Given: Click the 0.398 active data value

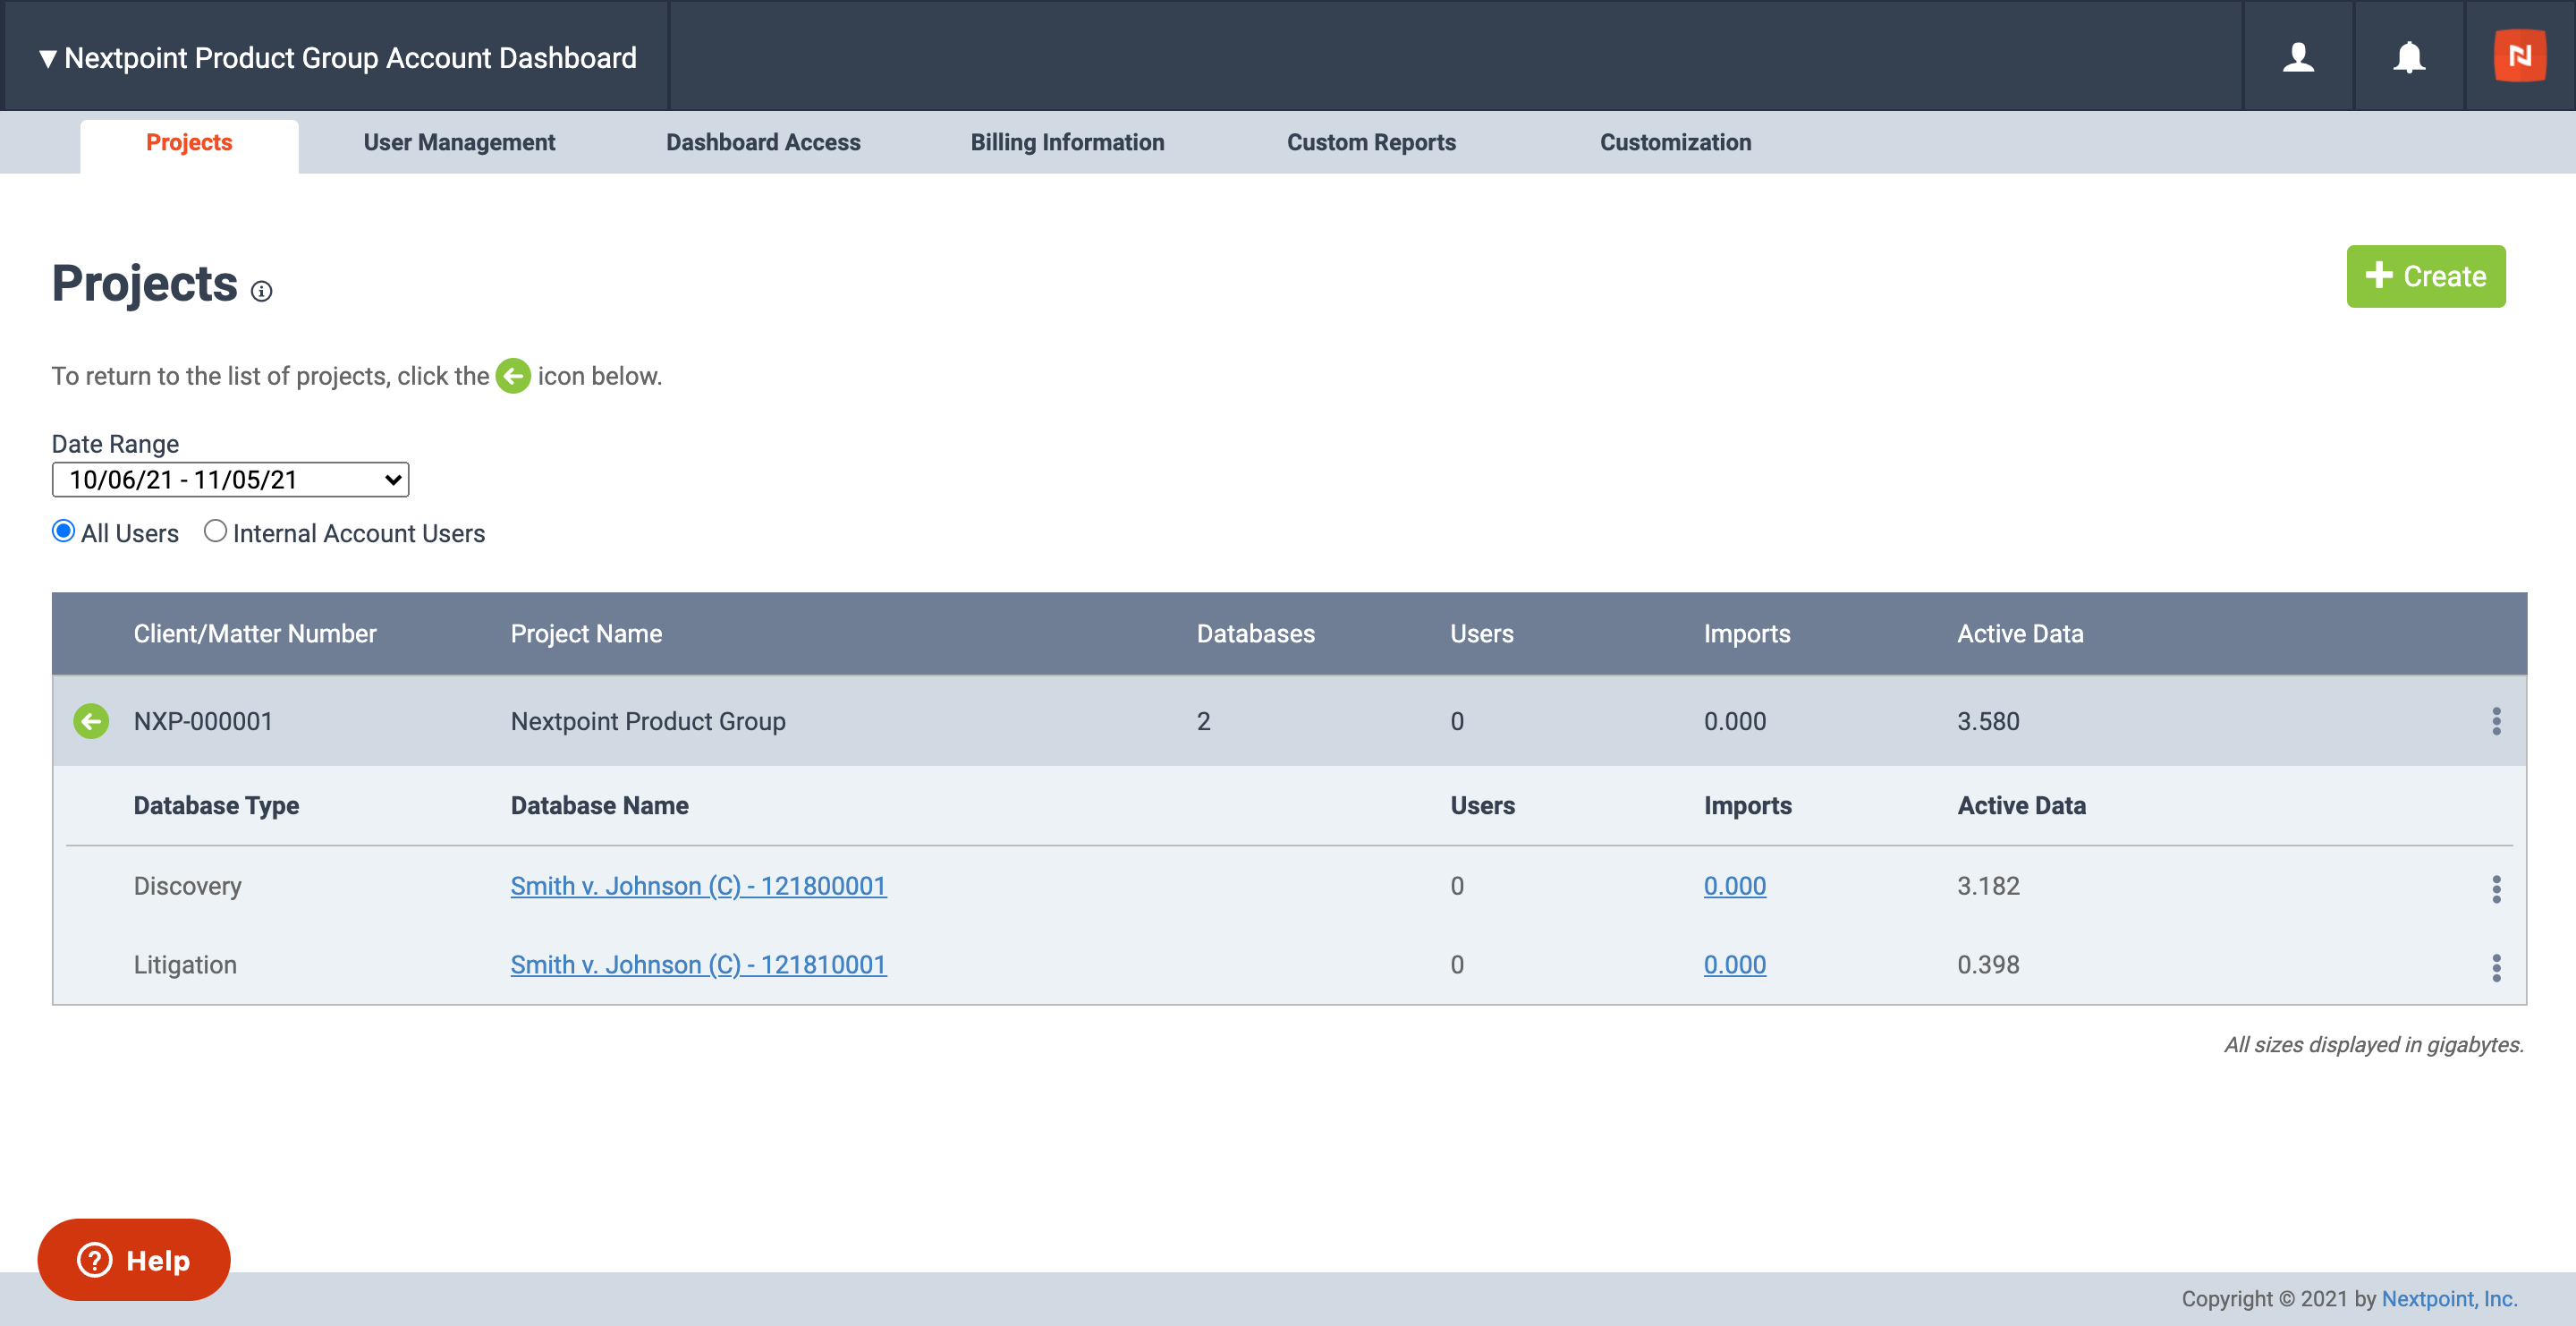Looking at the screenshot, I should click(1988, 965).
